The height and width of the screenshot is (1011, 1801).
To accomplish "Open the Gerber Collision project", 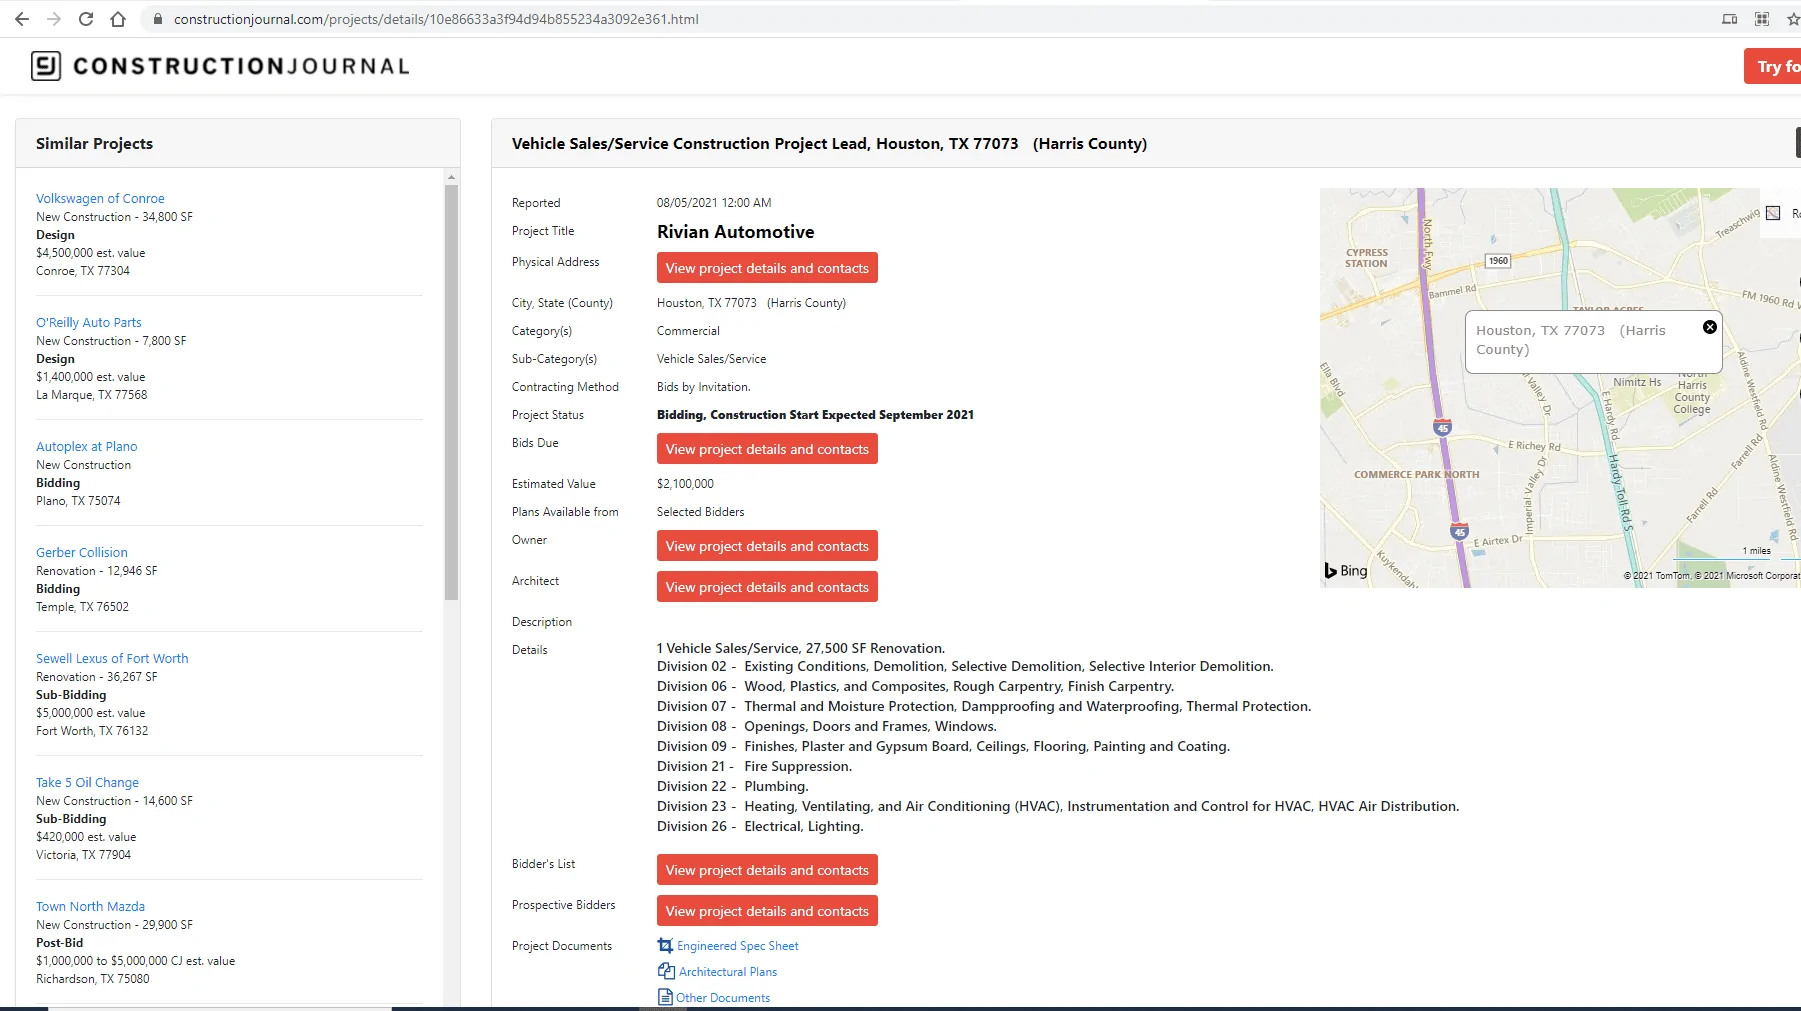I will coord(82,552).
